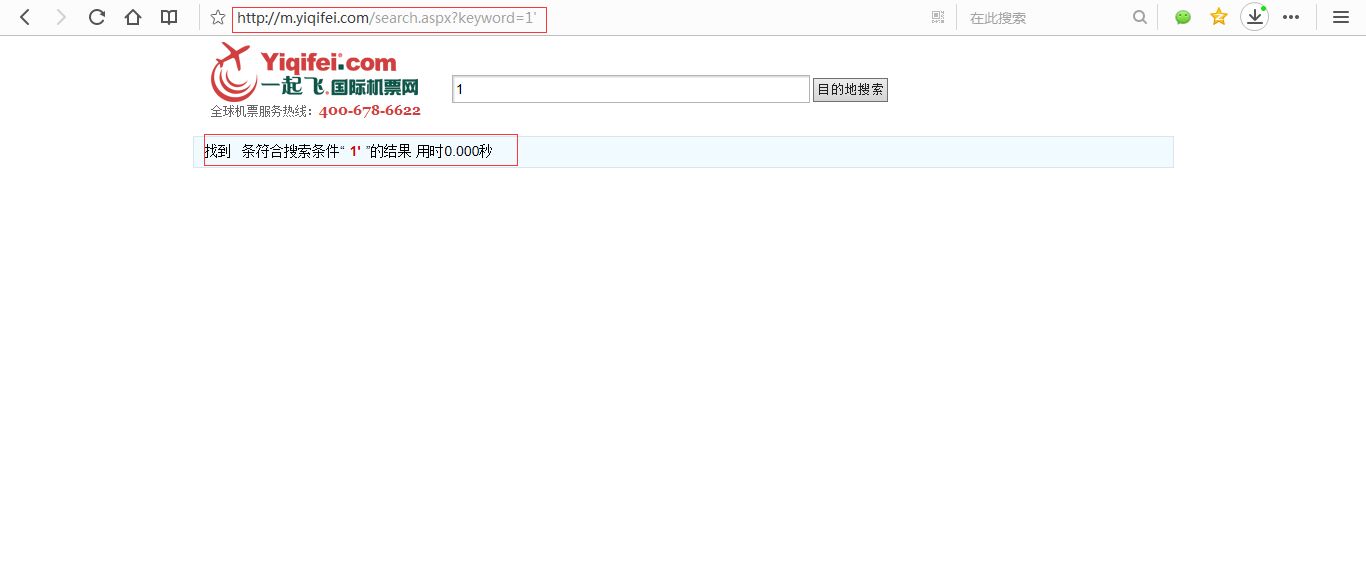This screenshot has height=564, width=1366.
Task: Go back to the previous page
Action: [25, 17]
